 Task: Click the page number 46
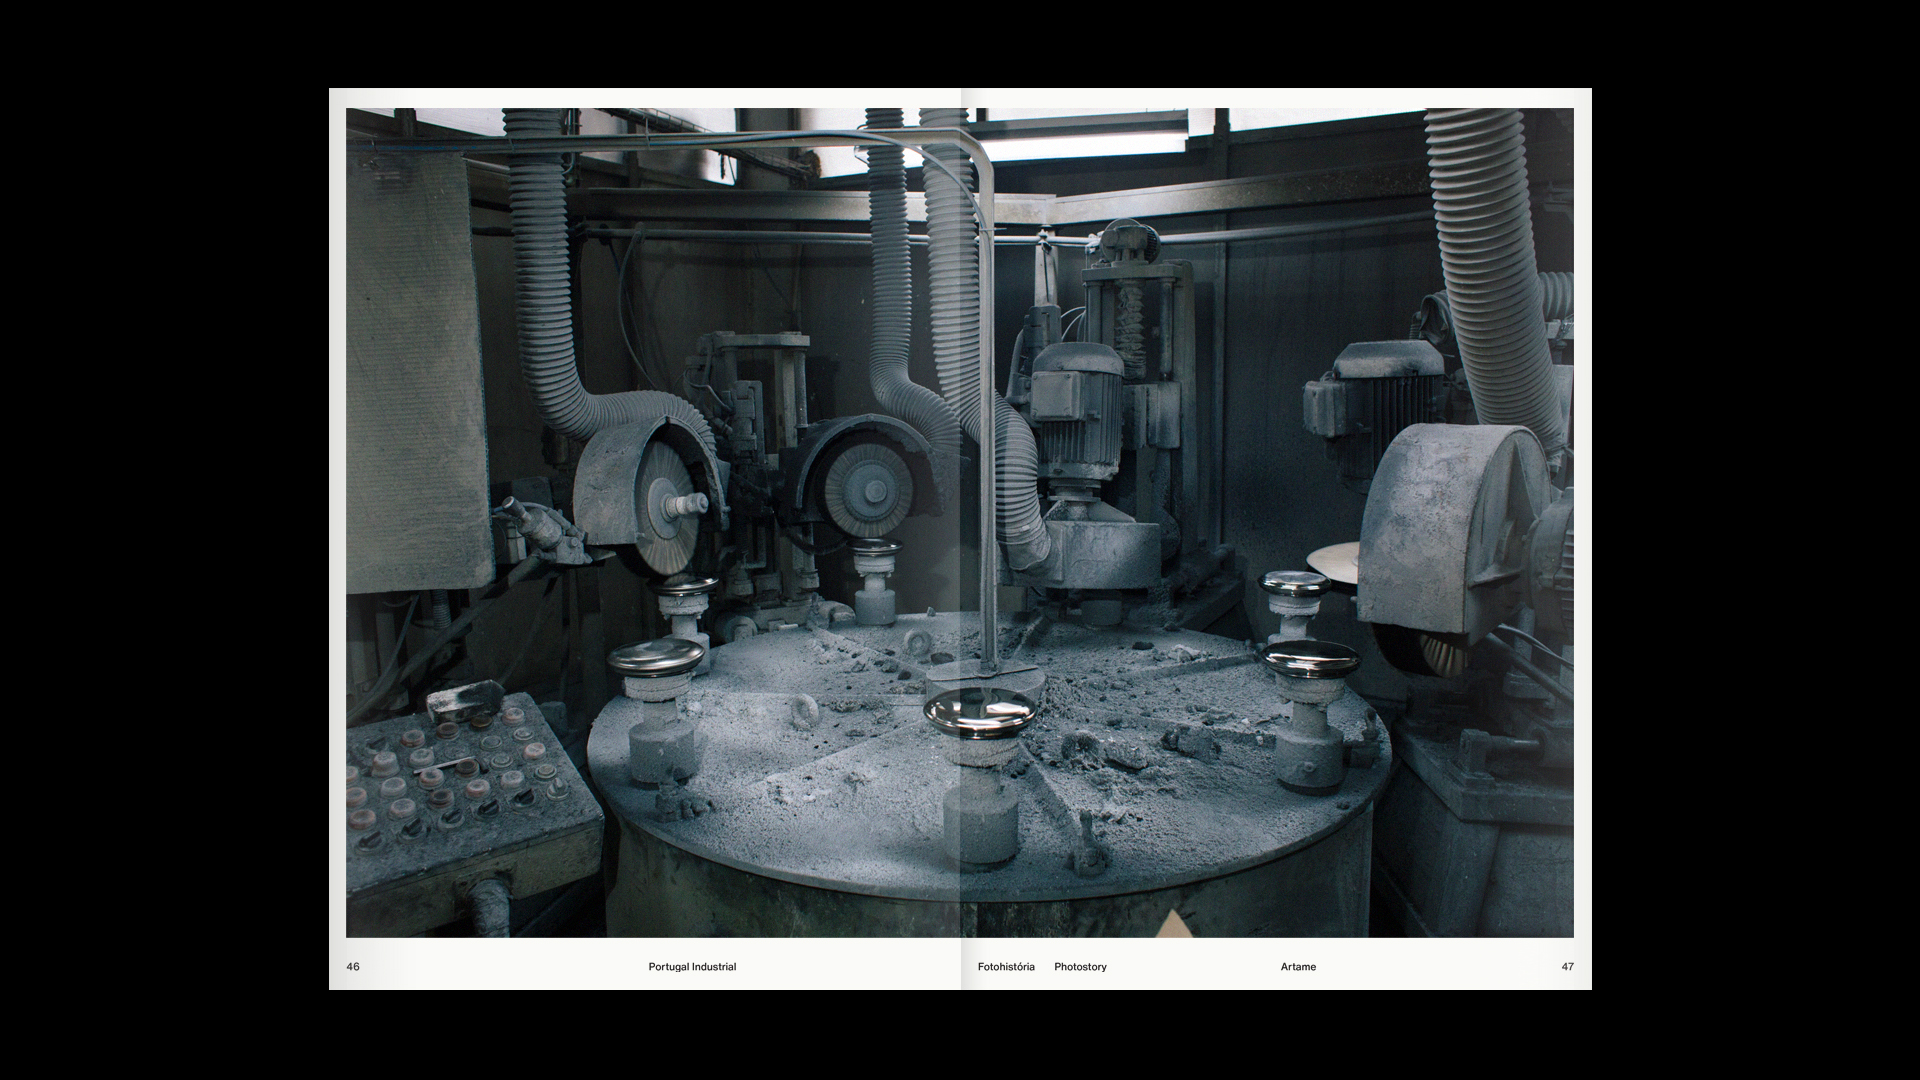tap(353, 967)
